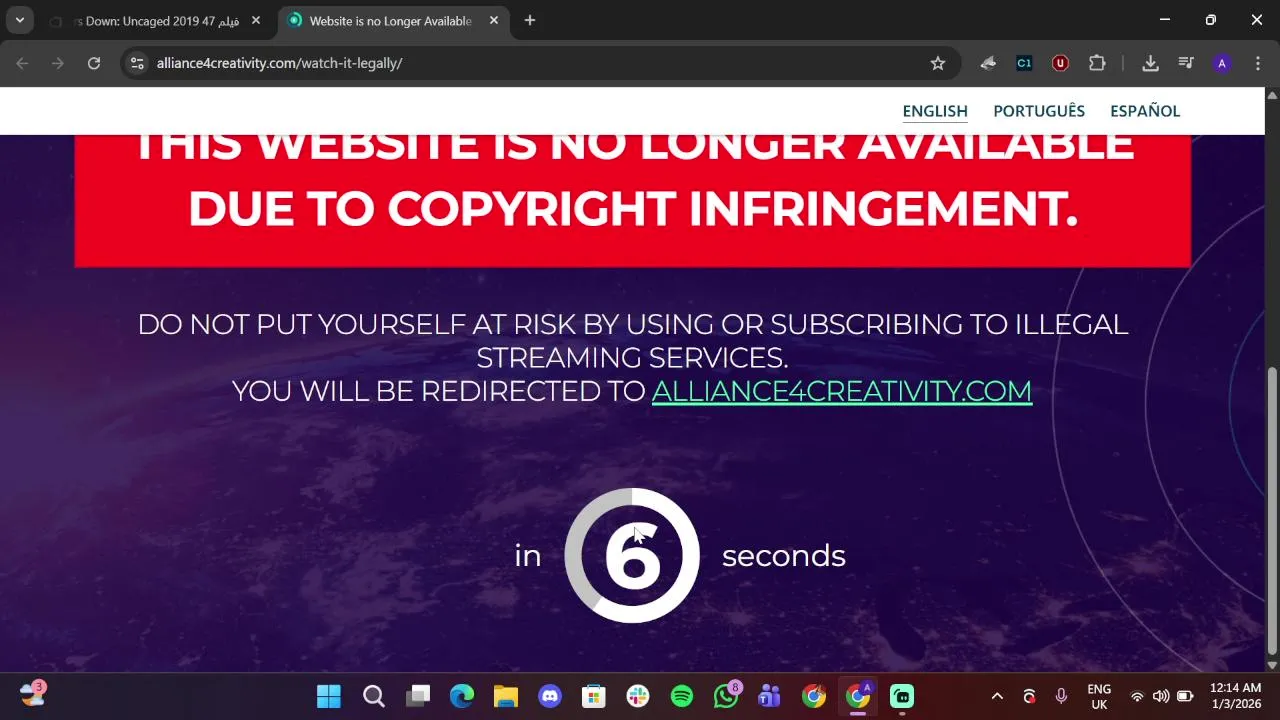Open the Wi-Fi network tray icon

tap(1137, 697)
